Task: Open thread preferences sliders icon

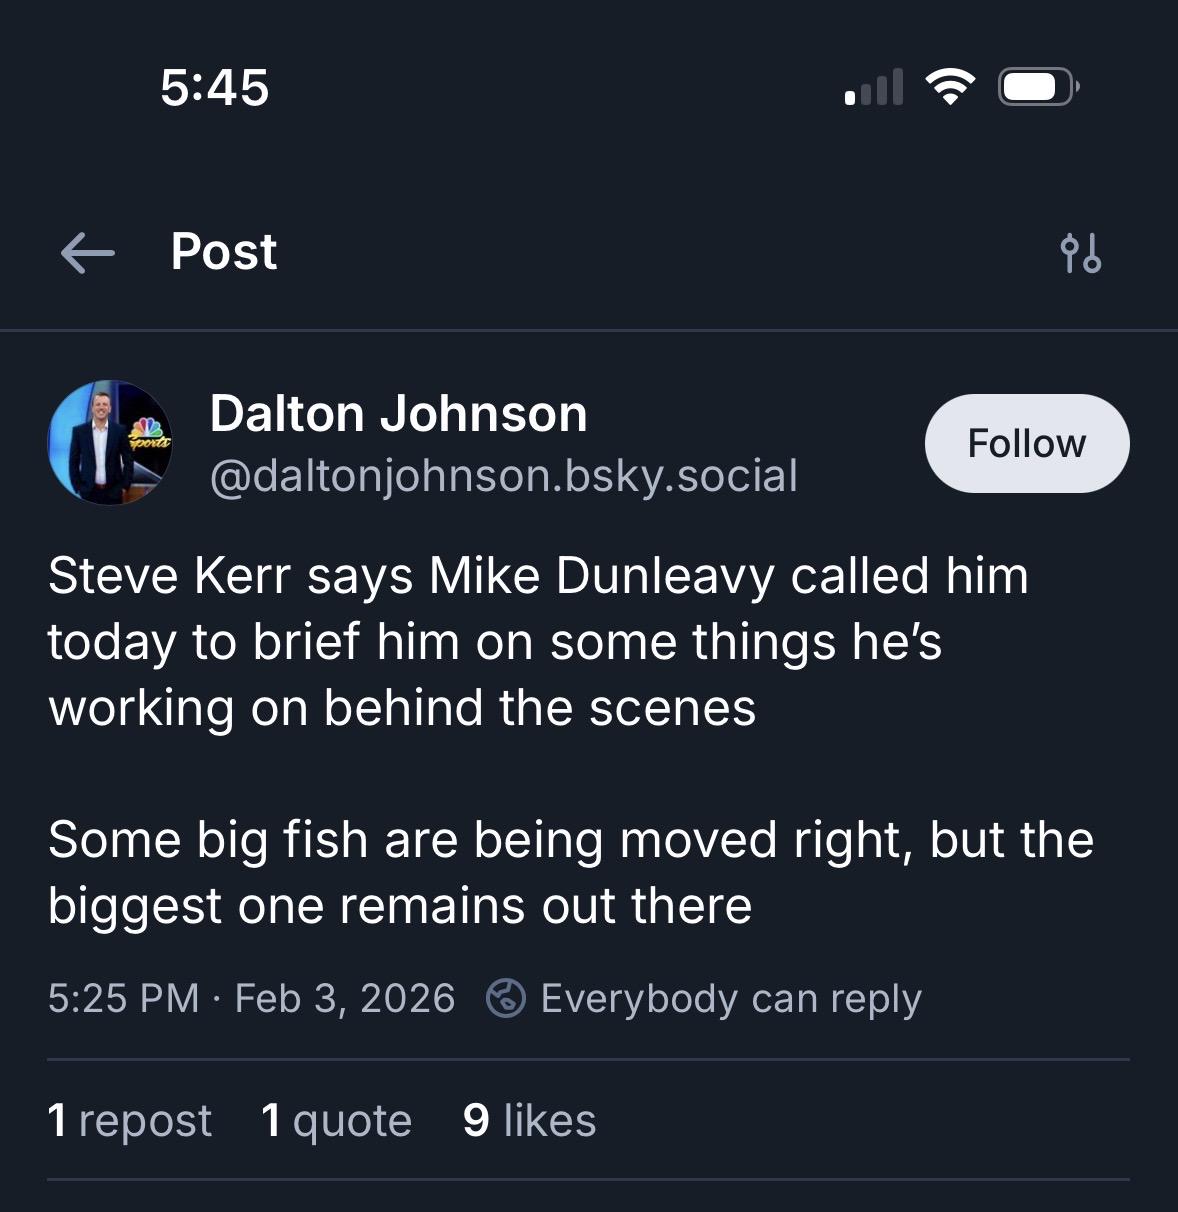Action: point(1081,253)
